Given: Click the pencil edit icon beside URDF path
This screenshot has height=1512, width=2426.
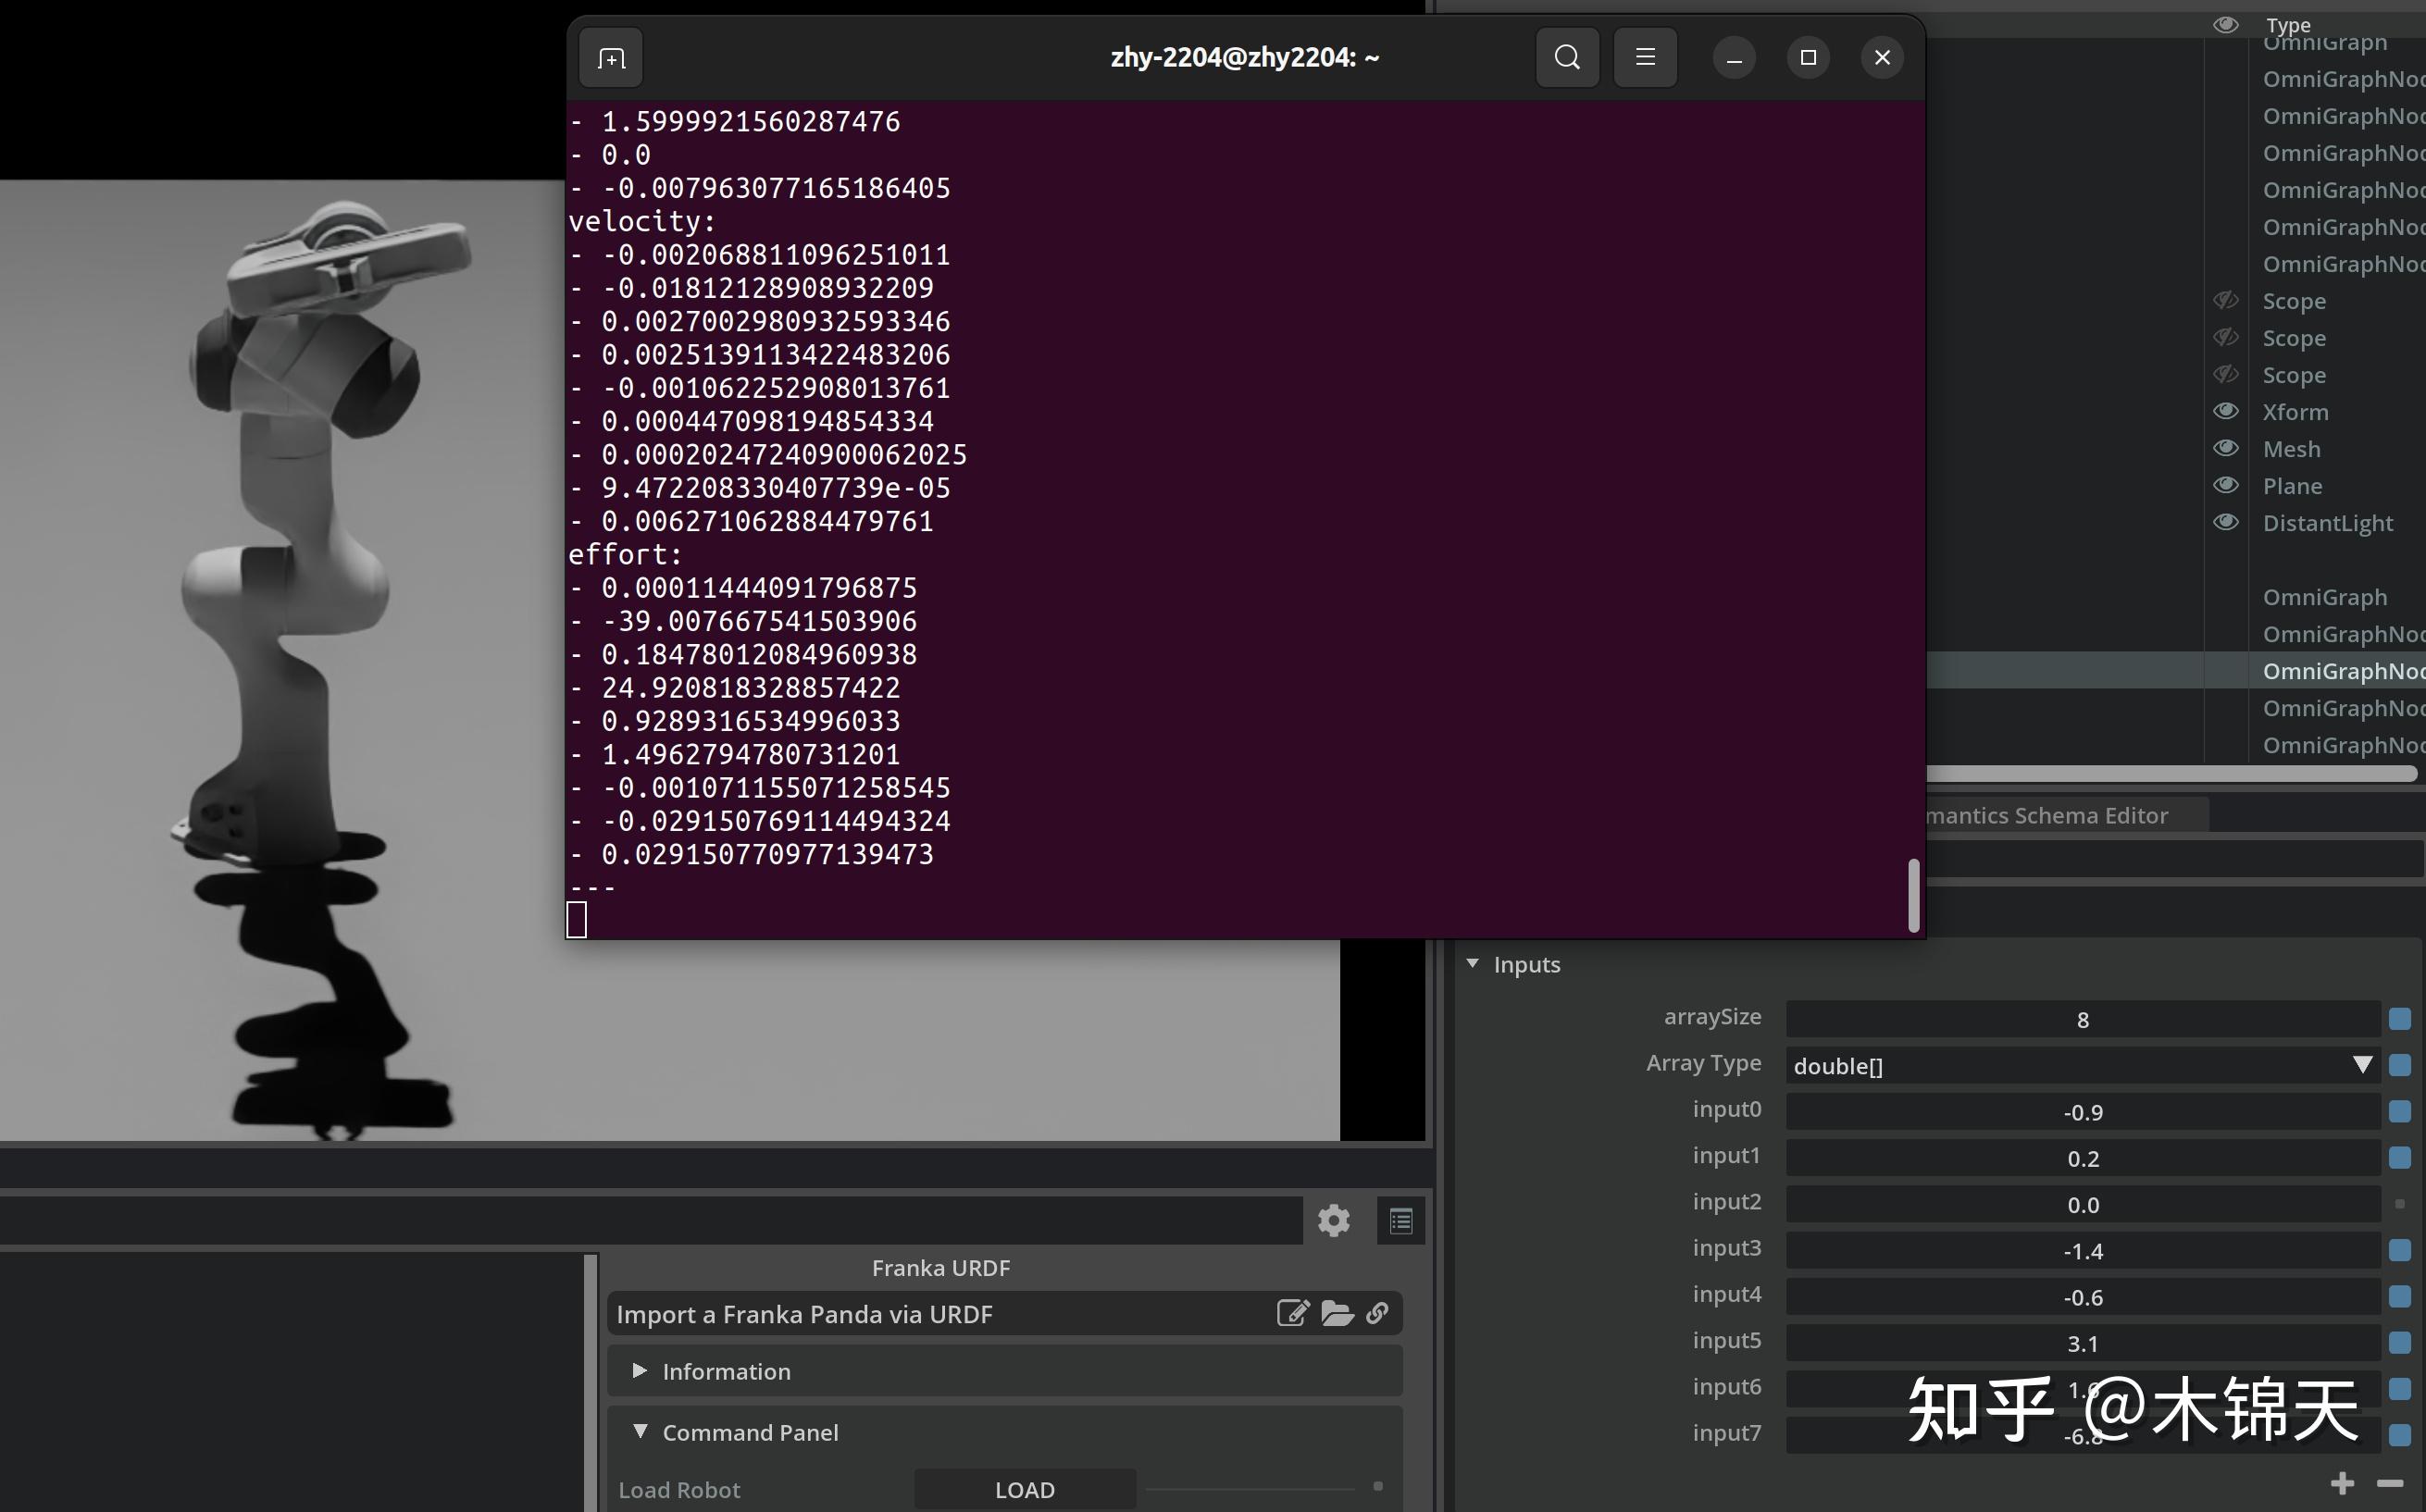Looking at the screenshot, I should (x=1294, y=1313).
